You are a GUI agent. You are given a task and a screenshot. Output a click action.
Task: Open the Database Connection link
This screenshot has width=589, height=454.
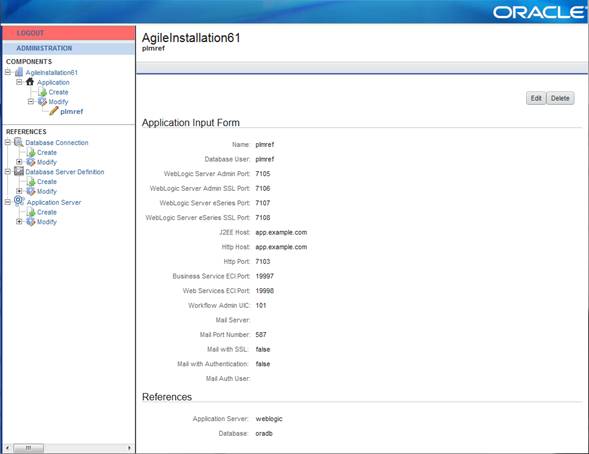[57, 143]
